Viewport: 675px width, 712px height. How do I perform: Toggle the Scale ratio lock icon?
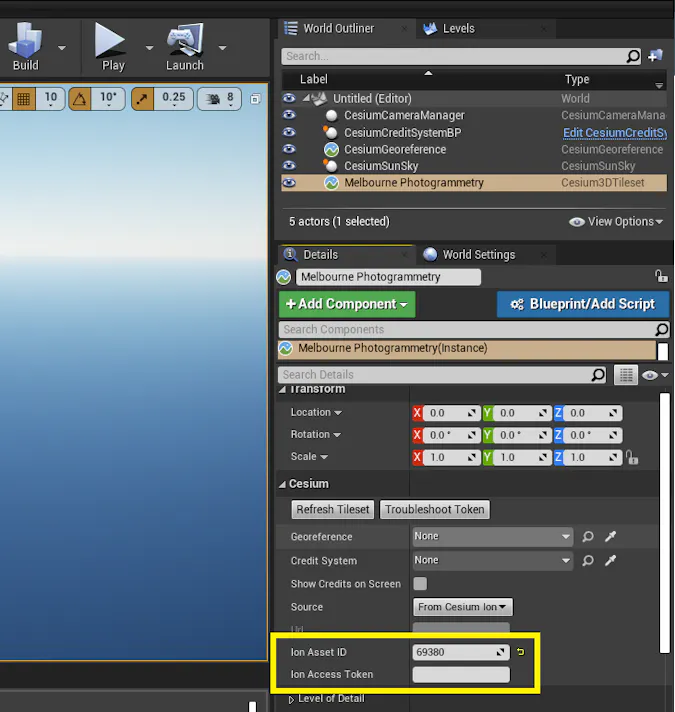click(x=631, y=457)
